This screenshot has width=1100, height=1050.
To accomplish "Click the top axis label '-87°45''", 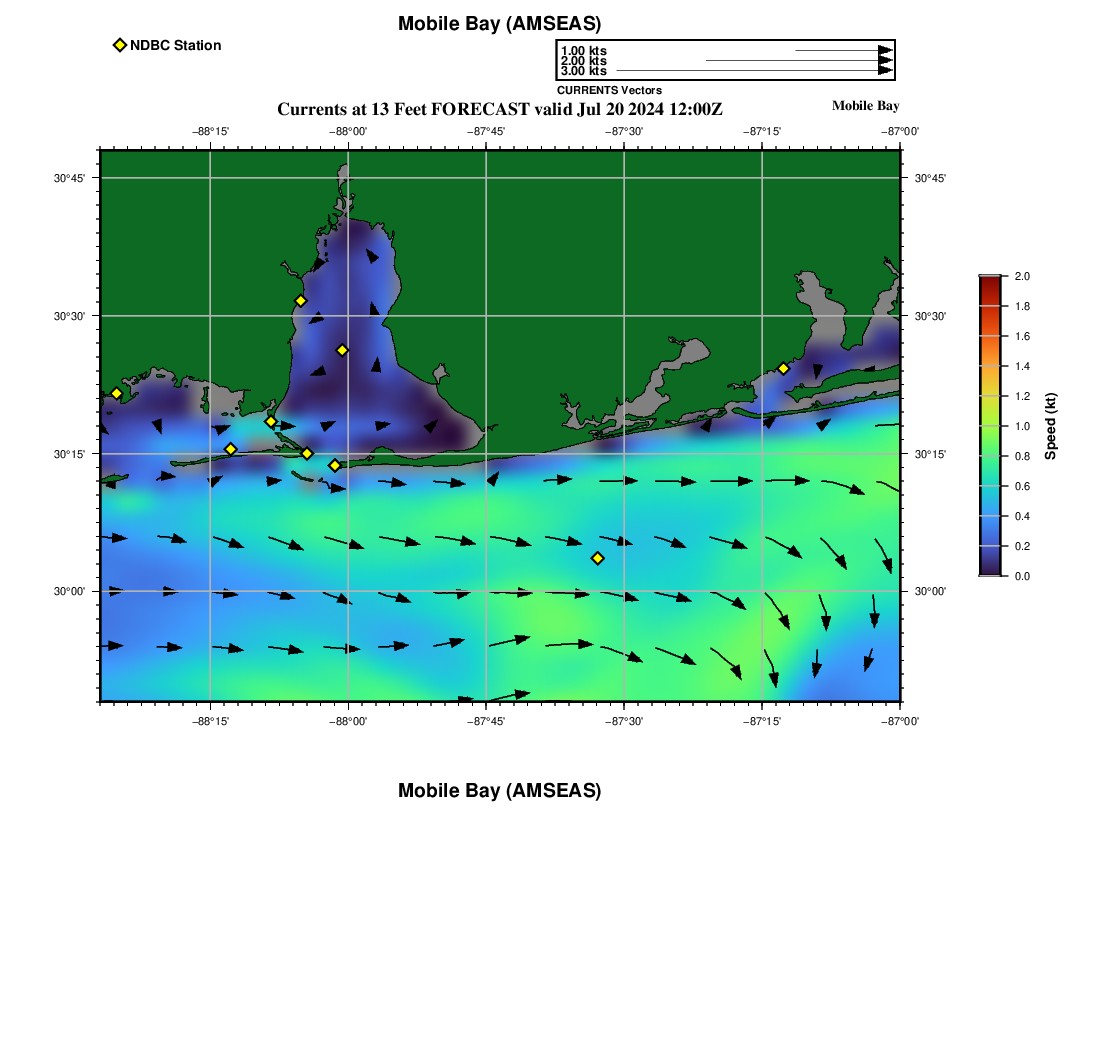I will click(x=486, y=131).
